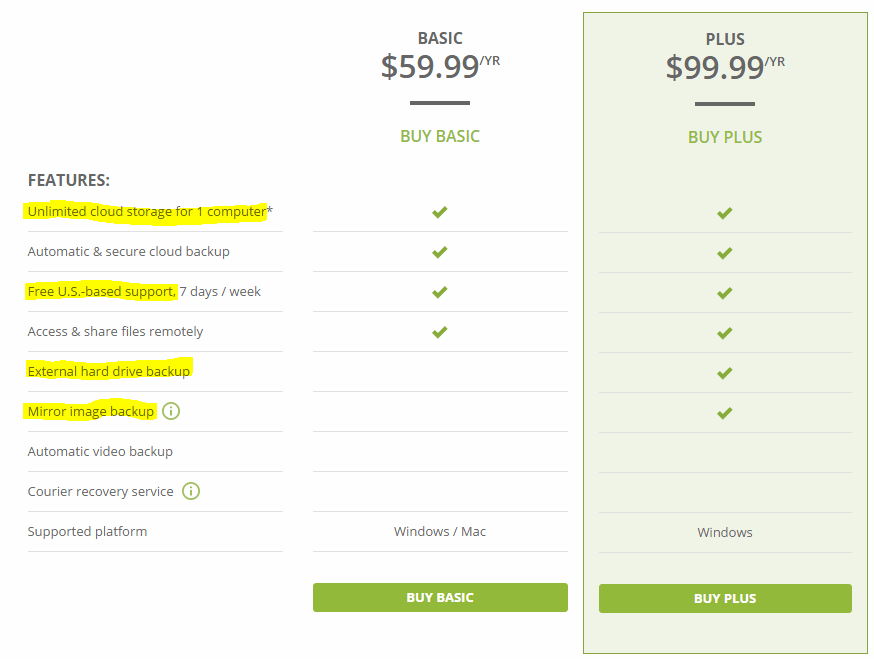The image size is (874, 659).
Task: Click the info icon beside Courier recovery service
Action: pyautogui.click(x=190, y=491)
